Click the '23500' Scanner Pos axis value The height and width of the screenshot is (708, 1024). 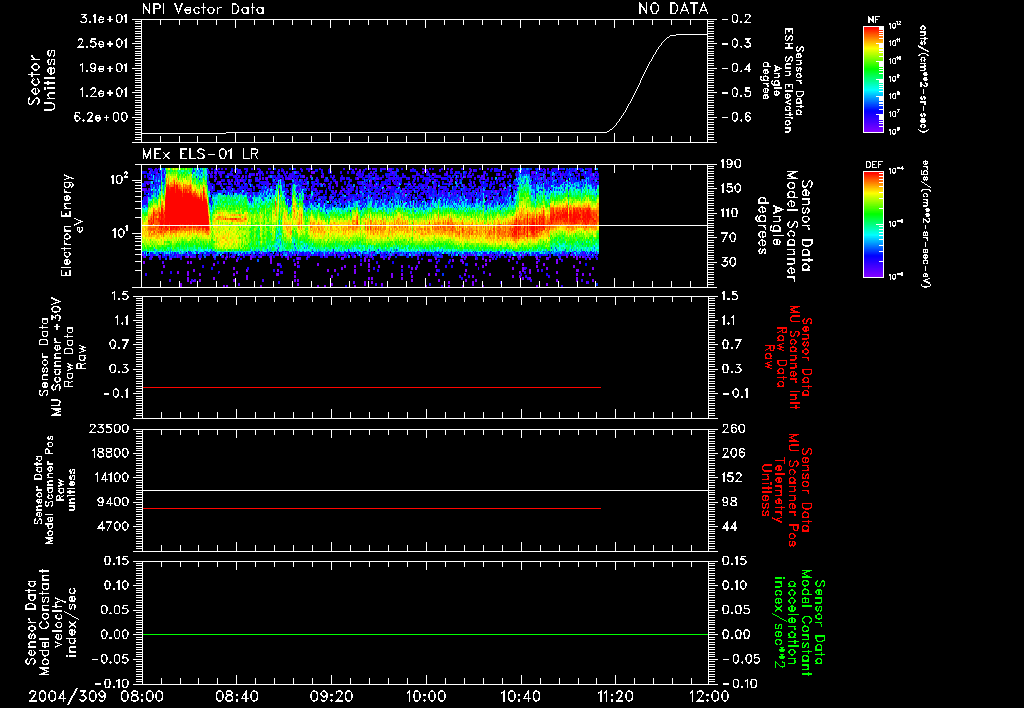[109, 429]
